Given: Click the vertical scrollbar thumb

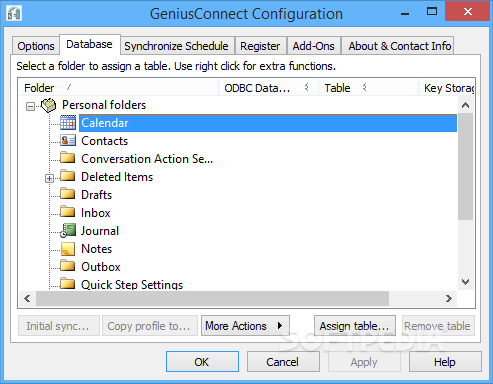Looking at the screenshot, I should coord(466,166).
